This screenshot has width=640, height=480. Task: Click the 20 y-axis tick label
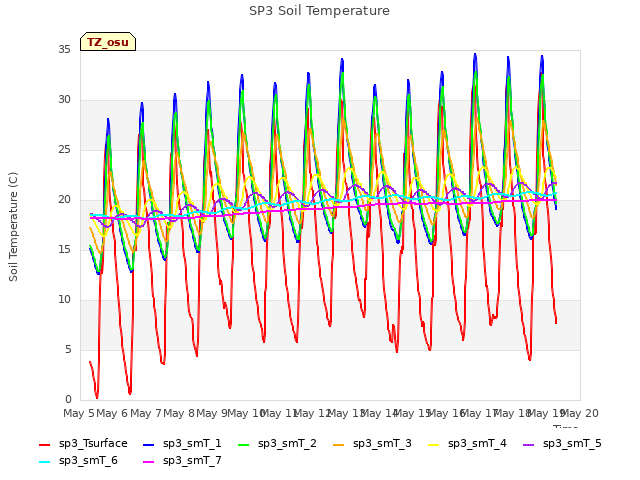[x=64, y=200]
